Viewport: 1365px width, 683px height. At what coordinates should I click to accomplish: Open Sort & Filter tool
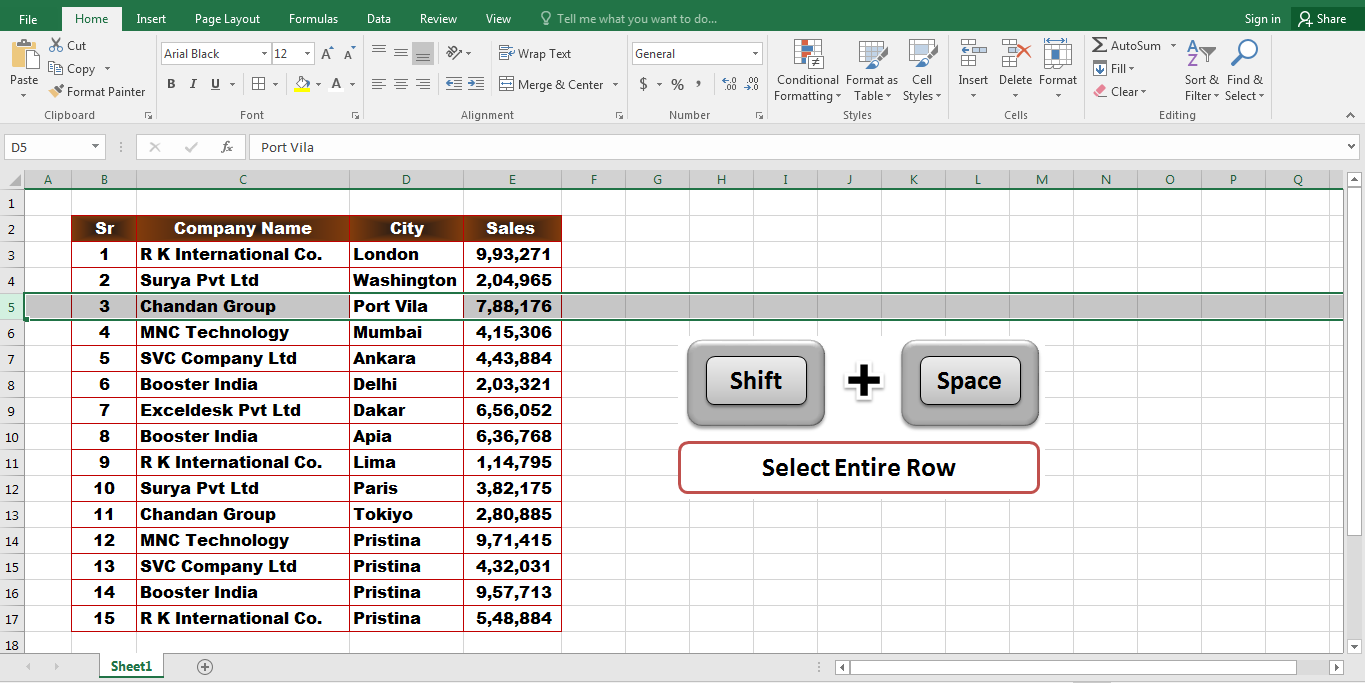1201,70
